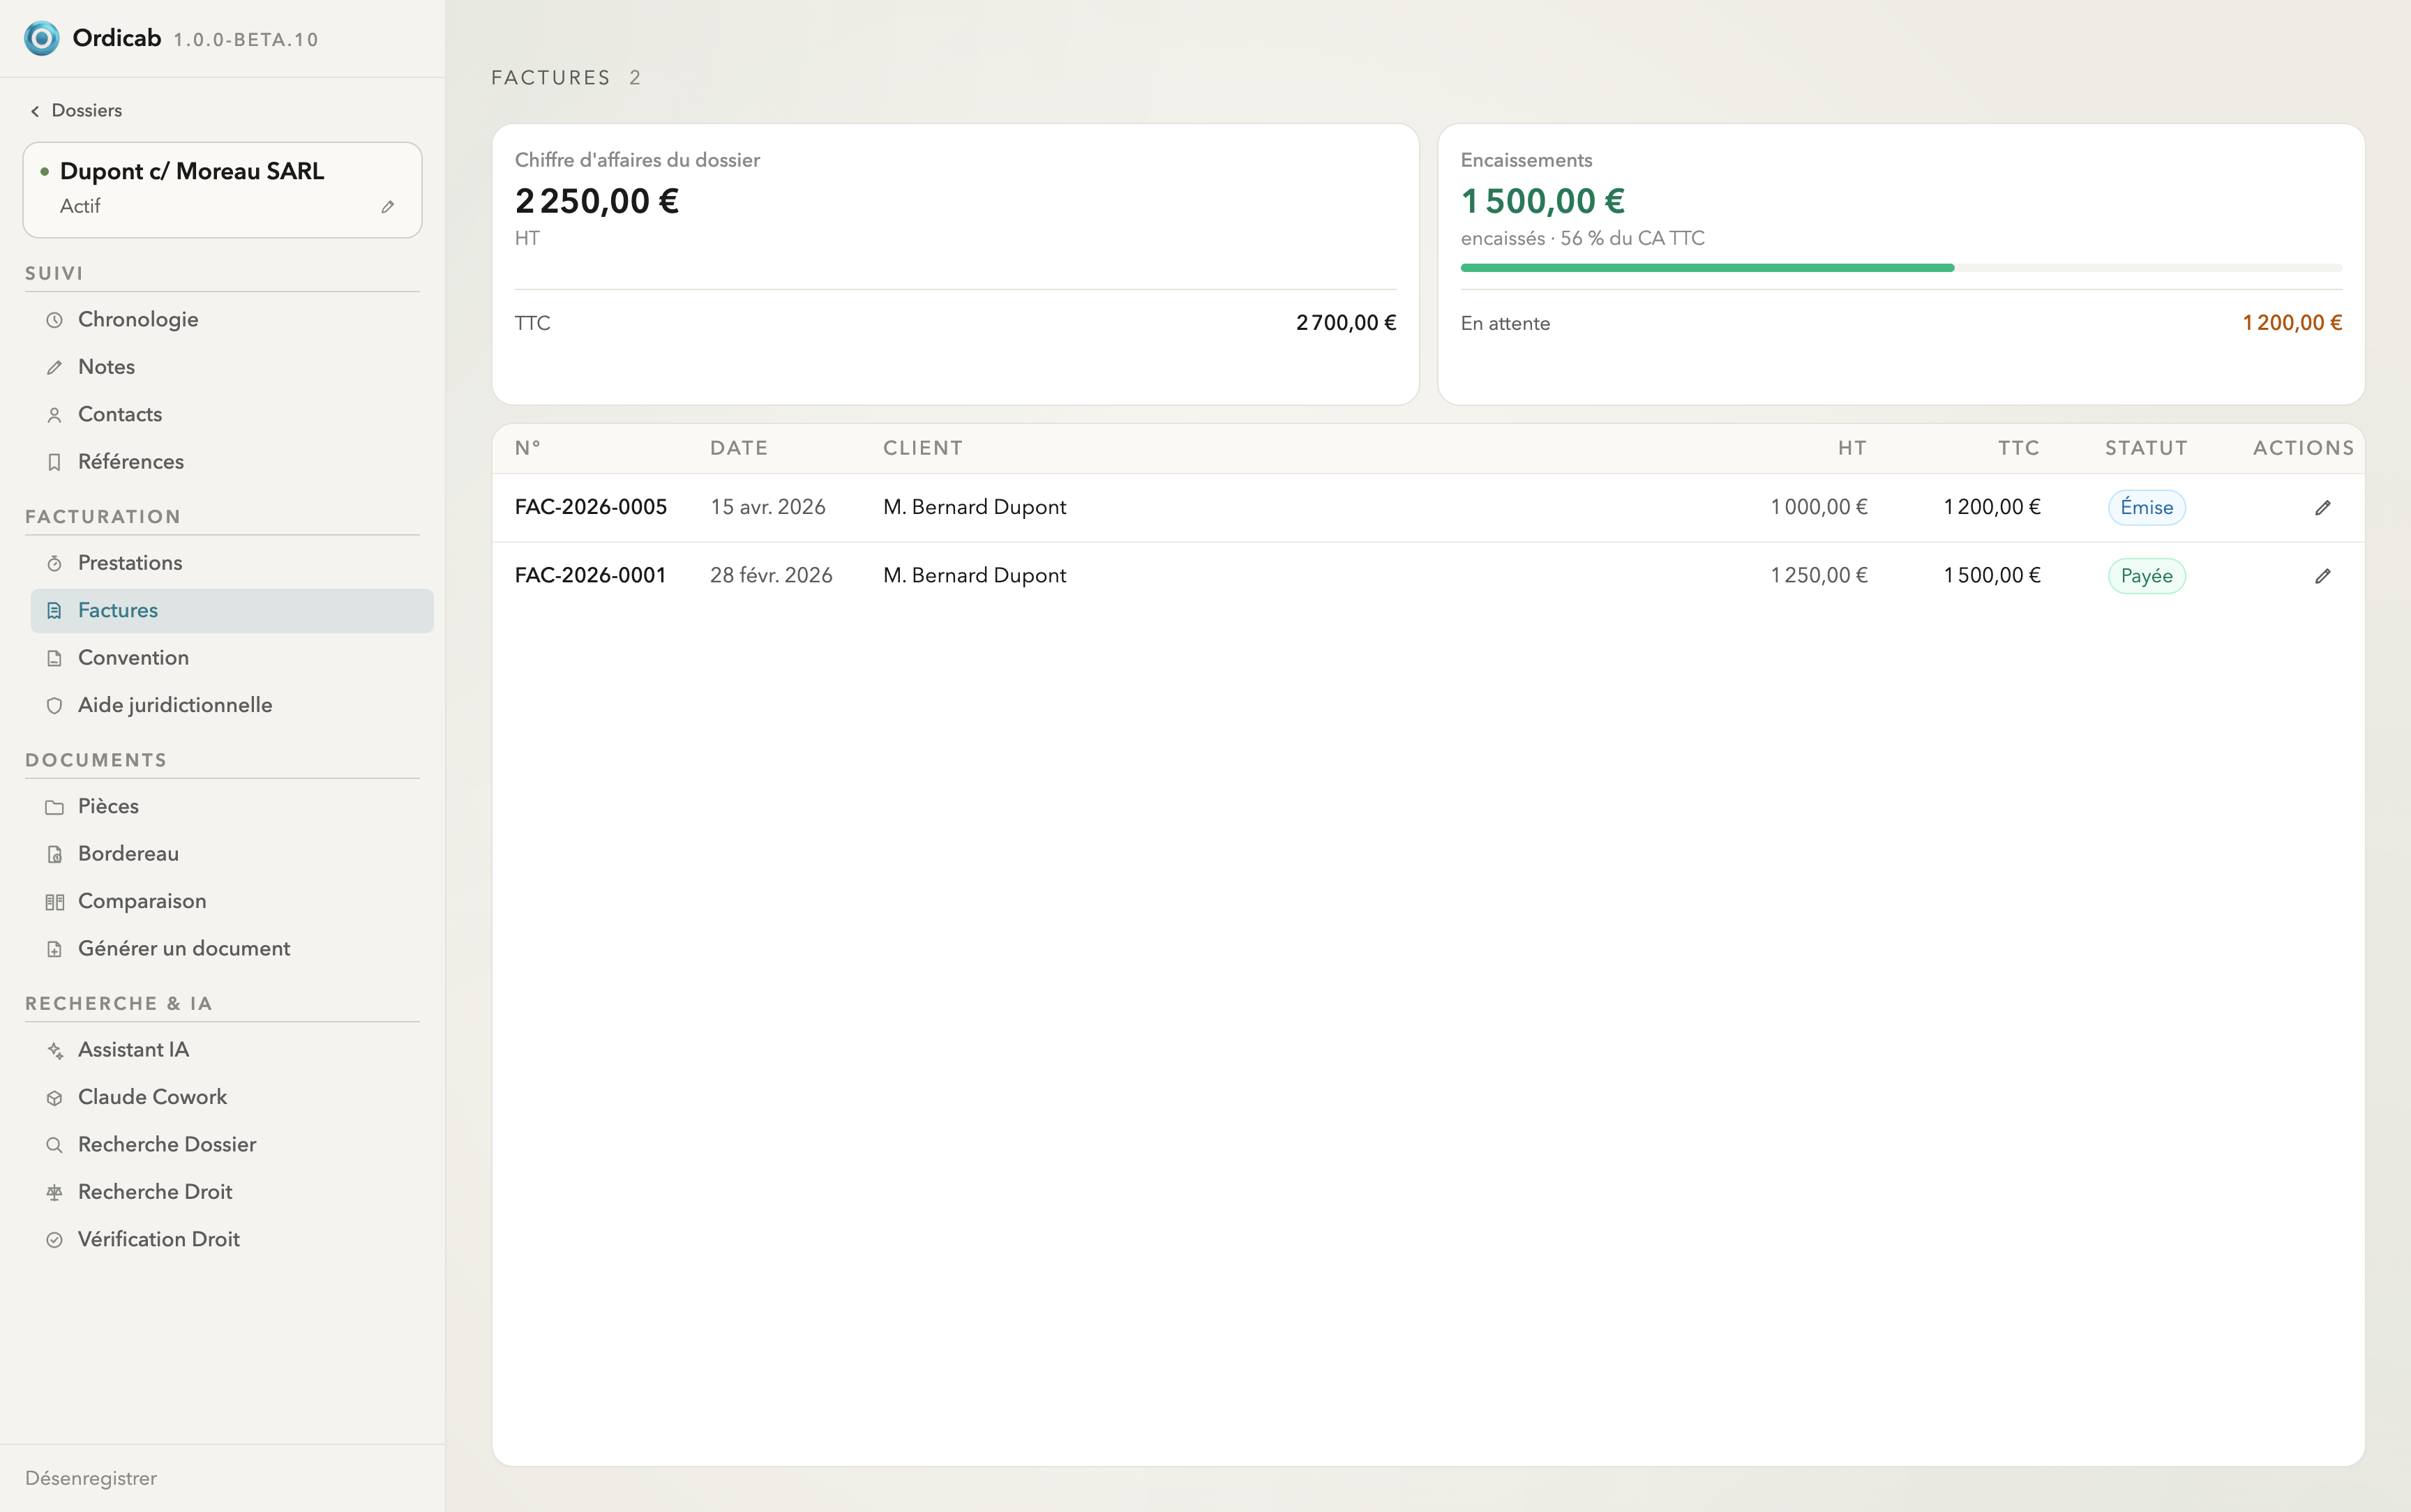Go to Contacts page
This screenshot has height=1512, width=2411.
[232, 415]
